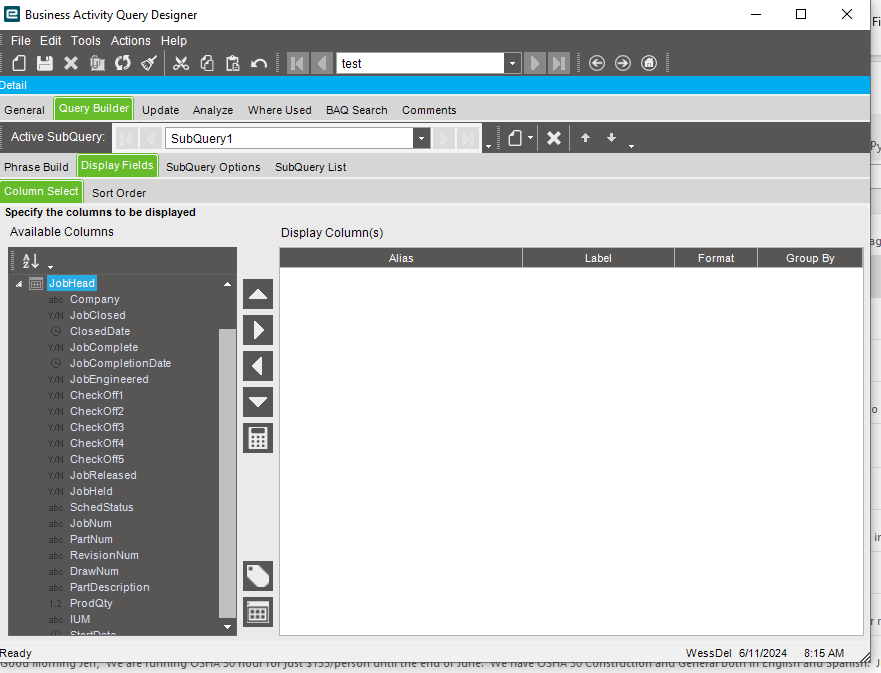The width and height of the screenshot is (881, 673).
Task: Delete the active SubQuery with X icon
Action: click(554, 138)
